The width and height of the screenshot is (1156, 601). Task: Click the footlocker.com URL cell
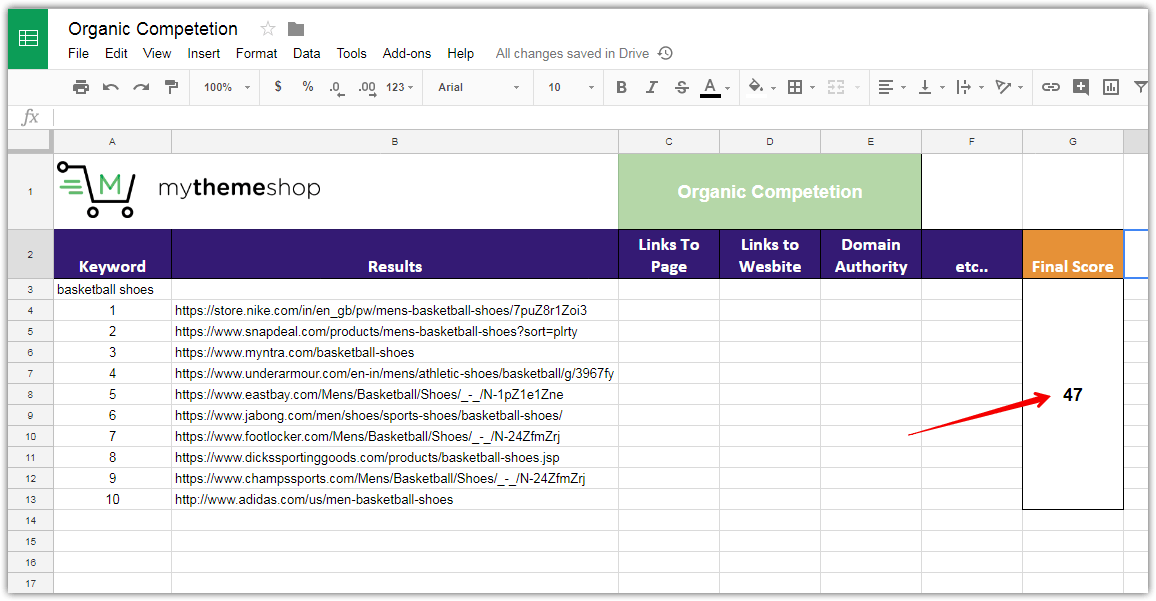pyautogui.click(x=394, y=437)
